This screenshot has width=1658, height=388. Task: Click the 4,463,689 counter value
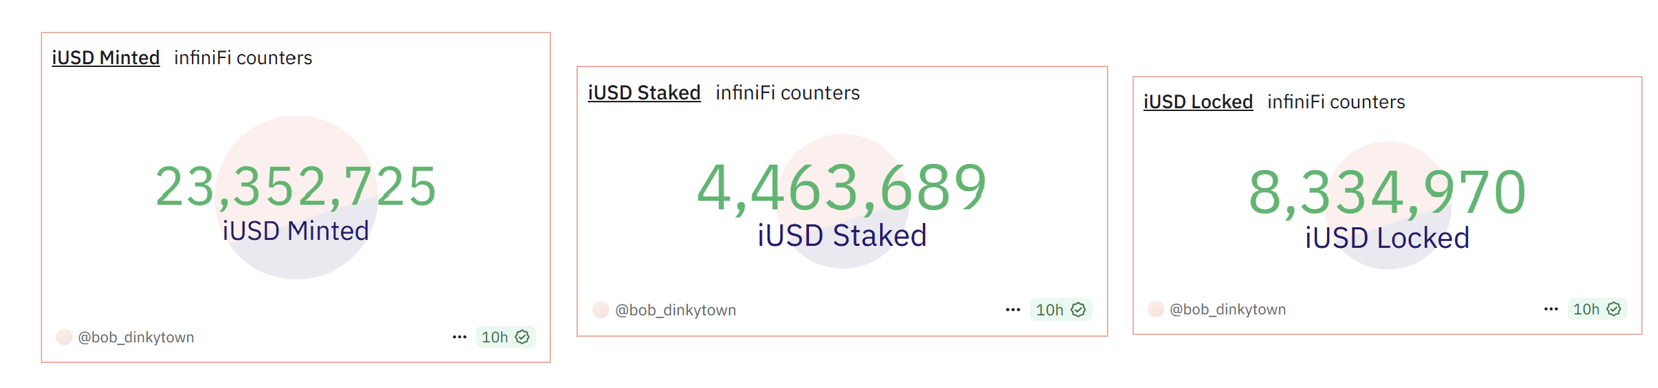(x=842, y=187)
